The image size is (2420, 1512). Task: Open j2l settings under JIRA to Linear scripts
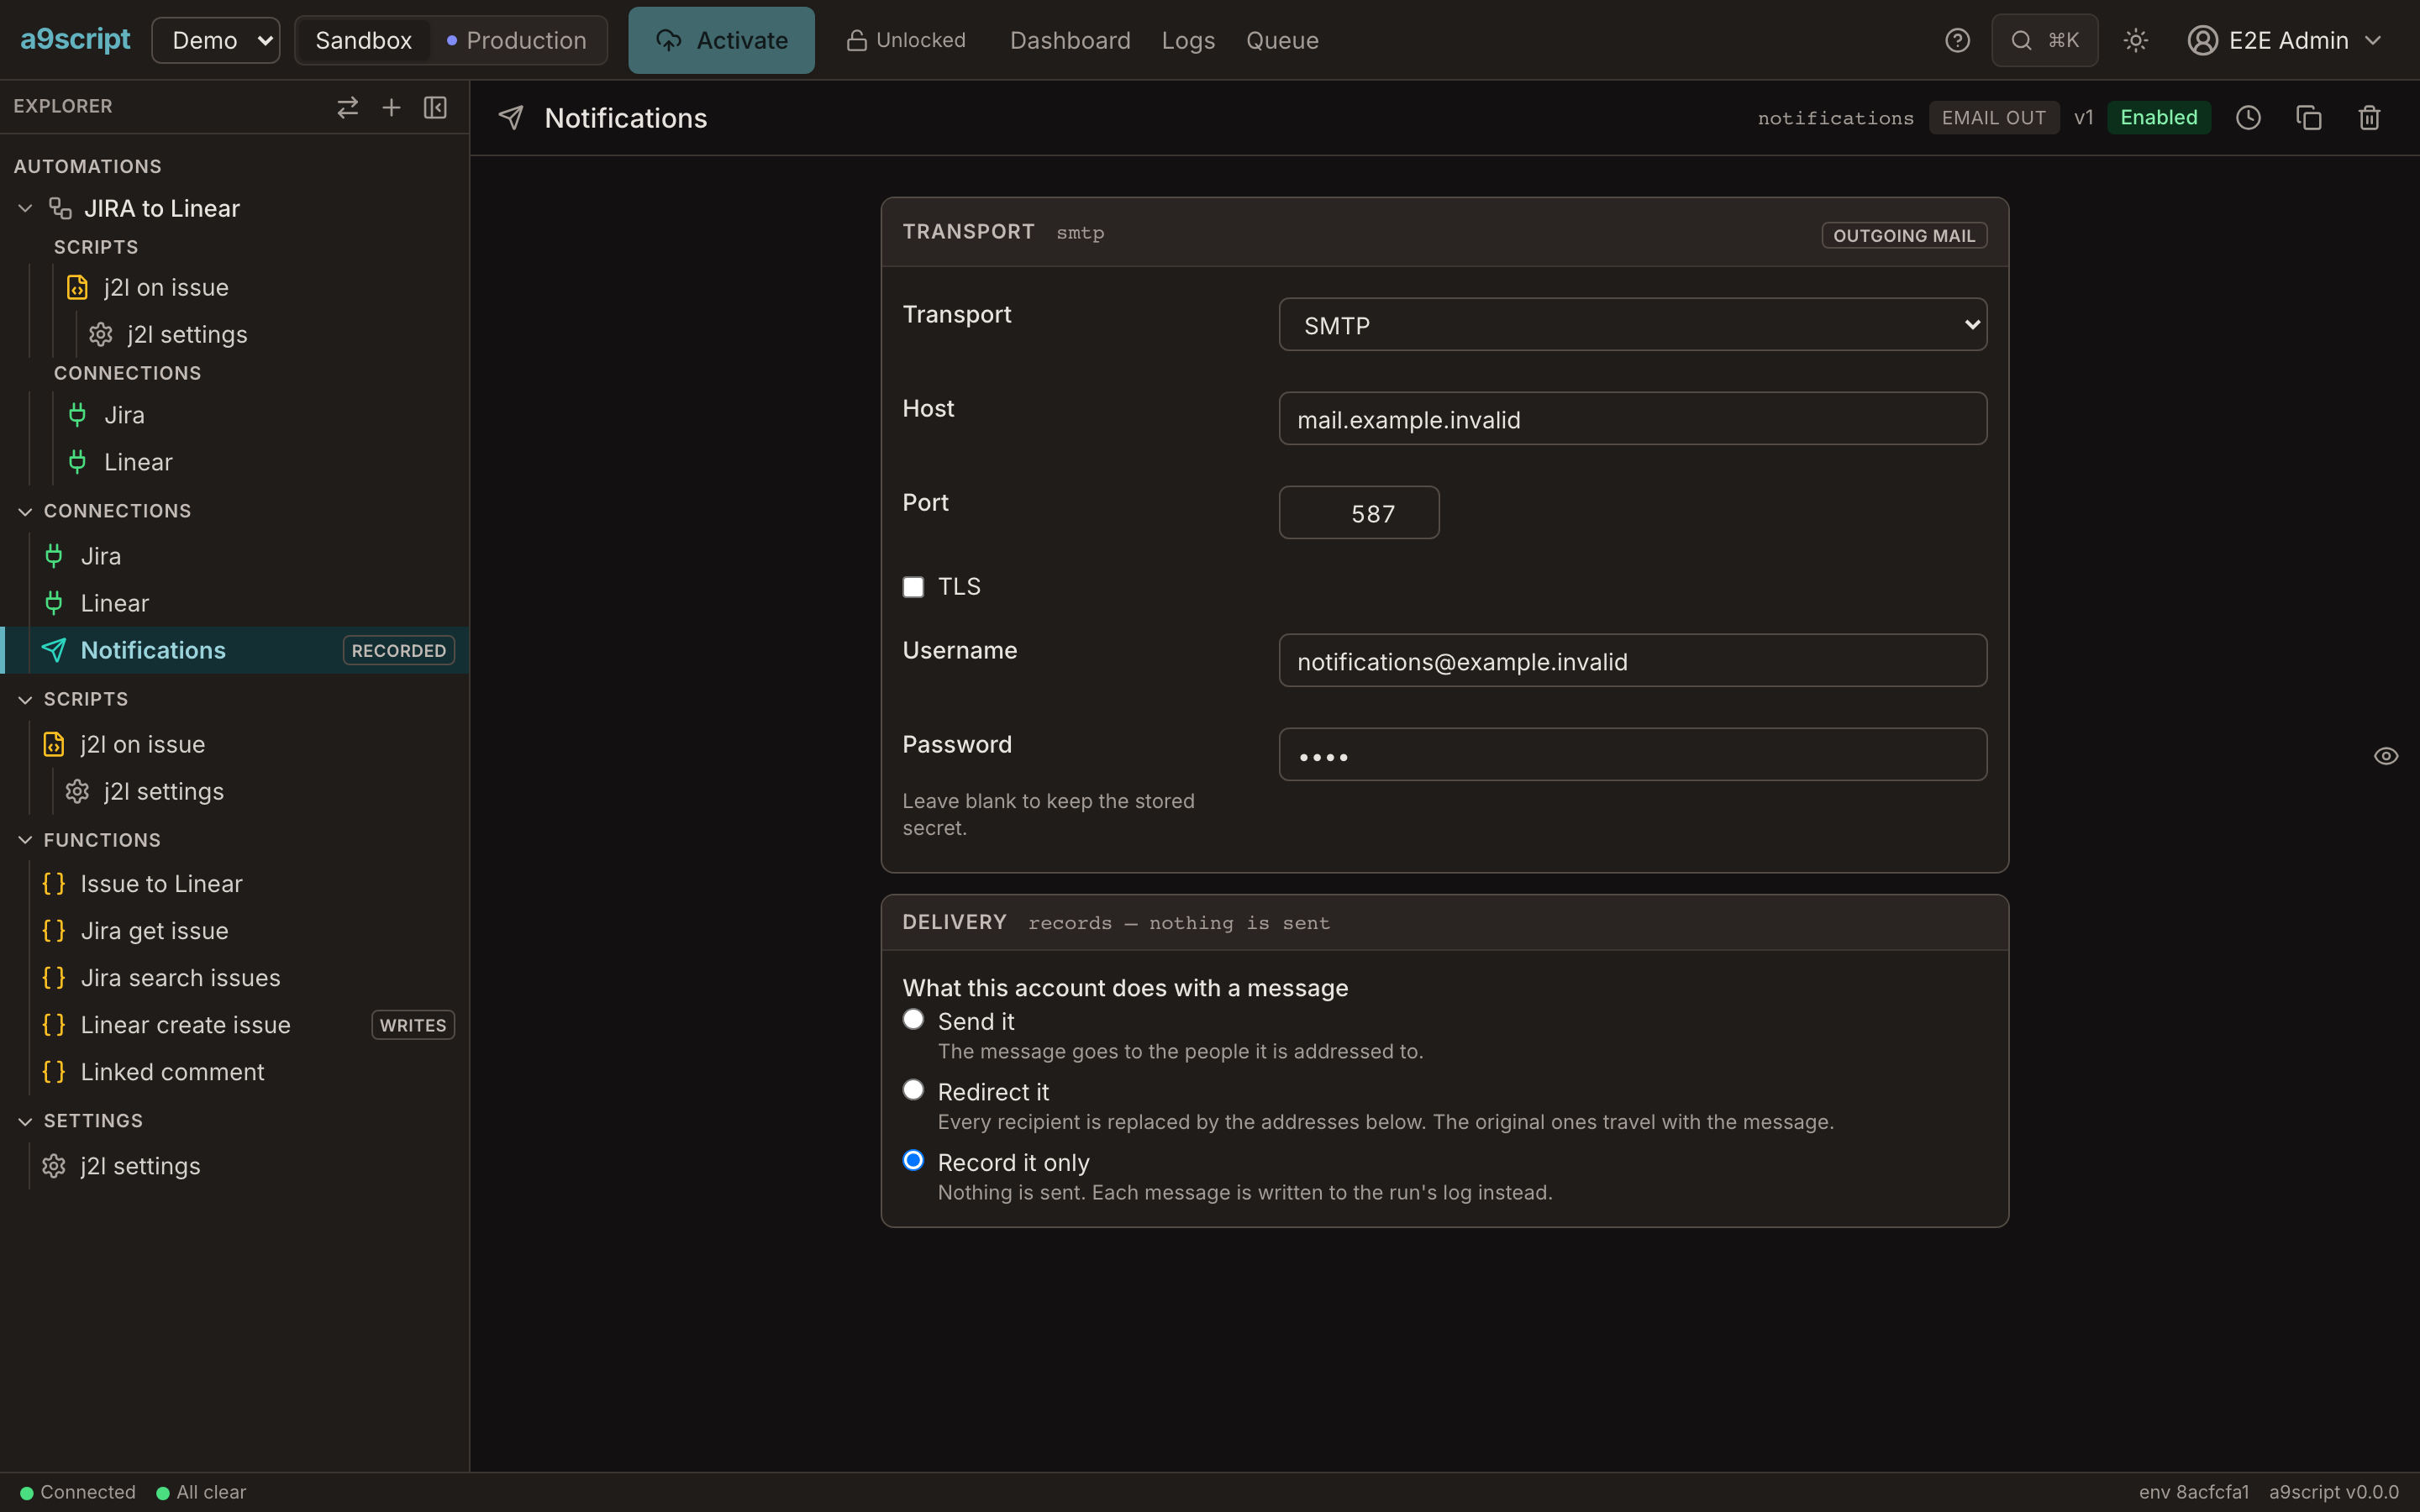pyautogui.click(x=187, y=334)
